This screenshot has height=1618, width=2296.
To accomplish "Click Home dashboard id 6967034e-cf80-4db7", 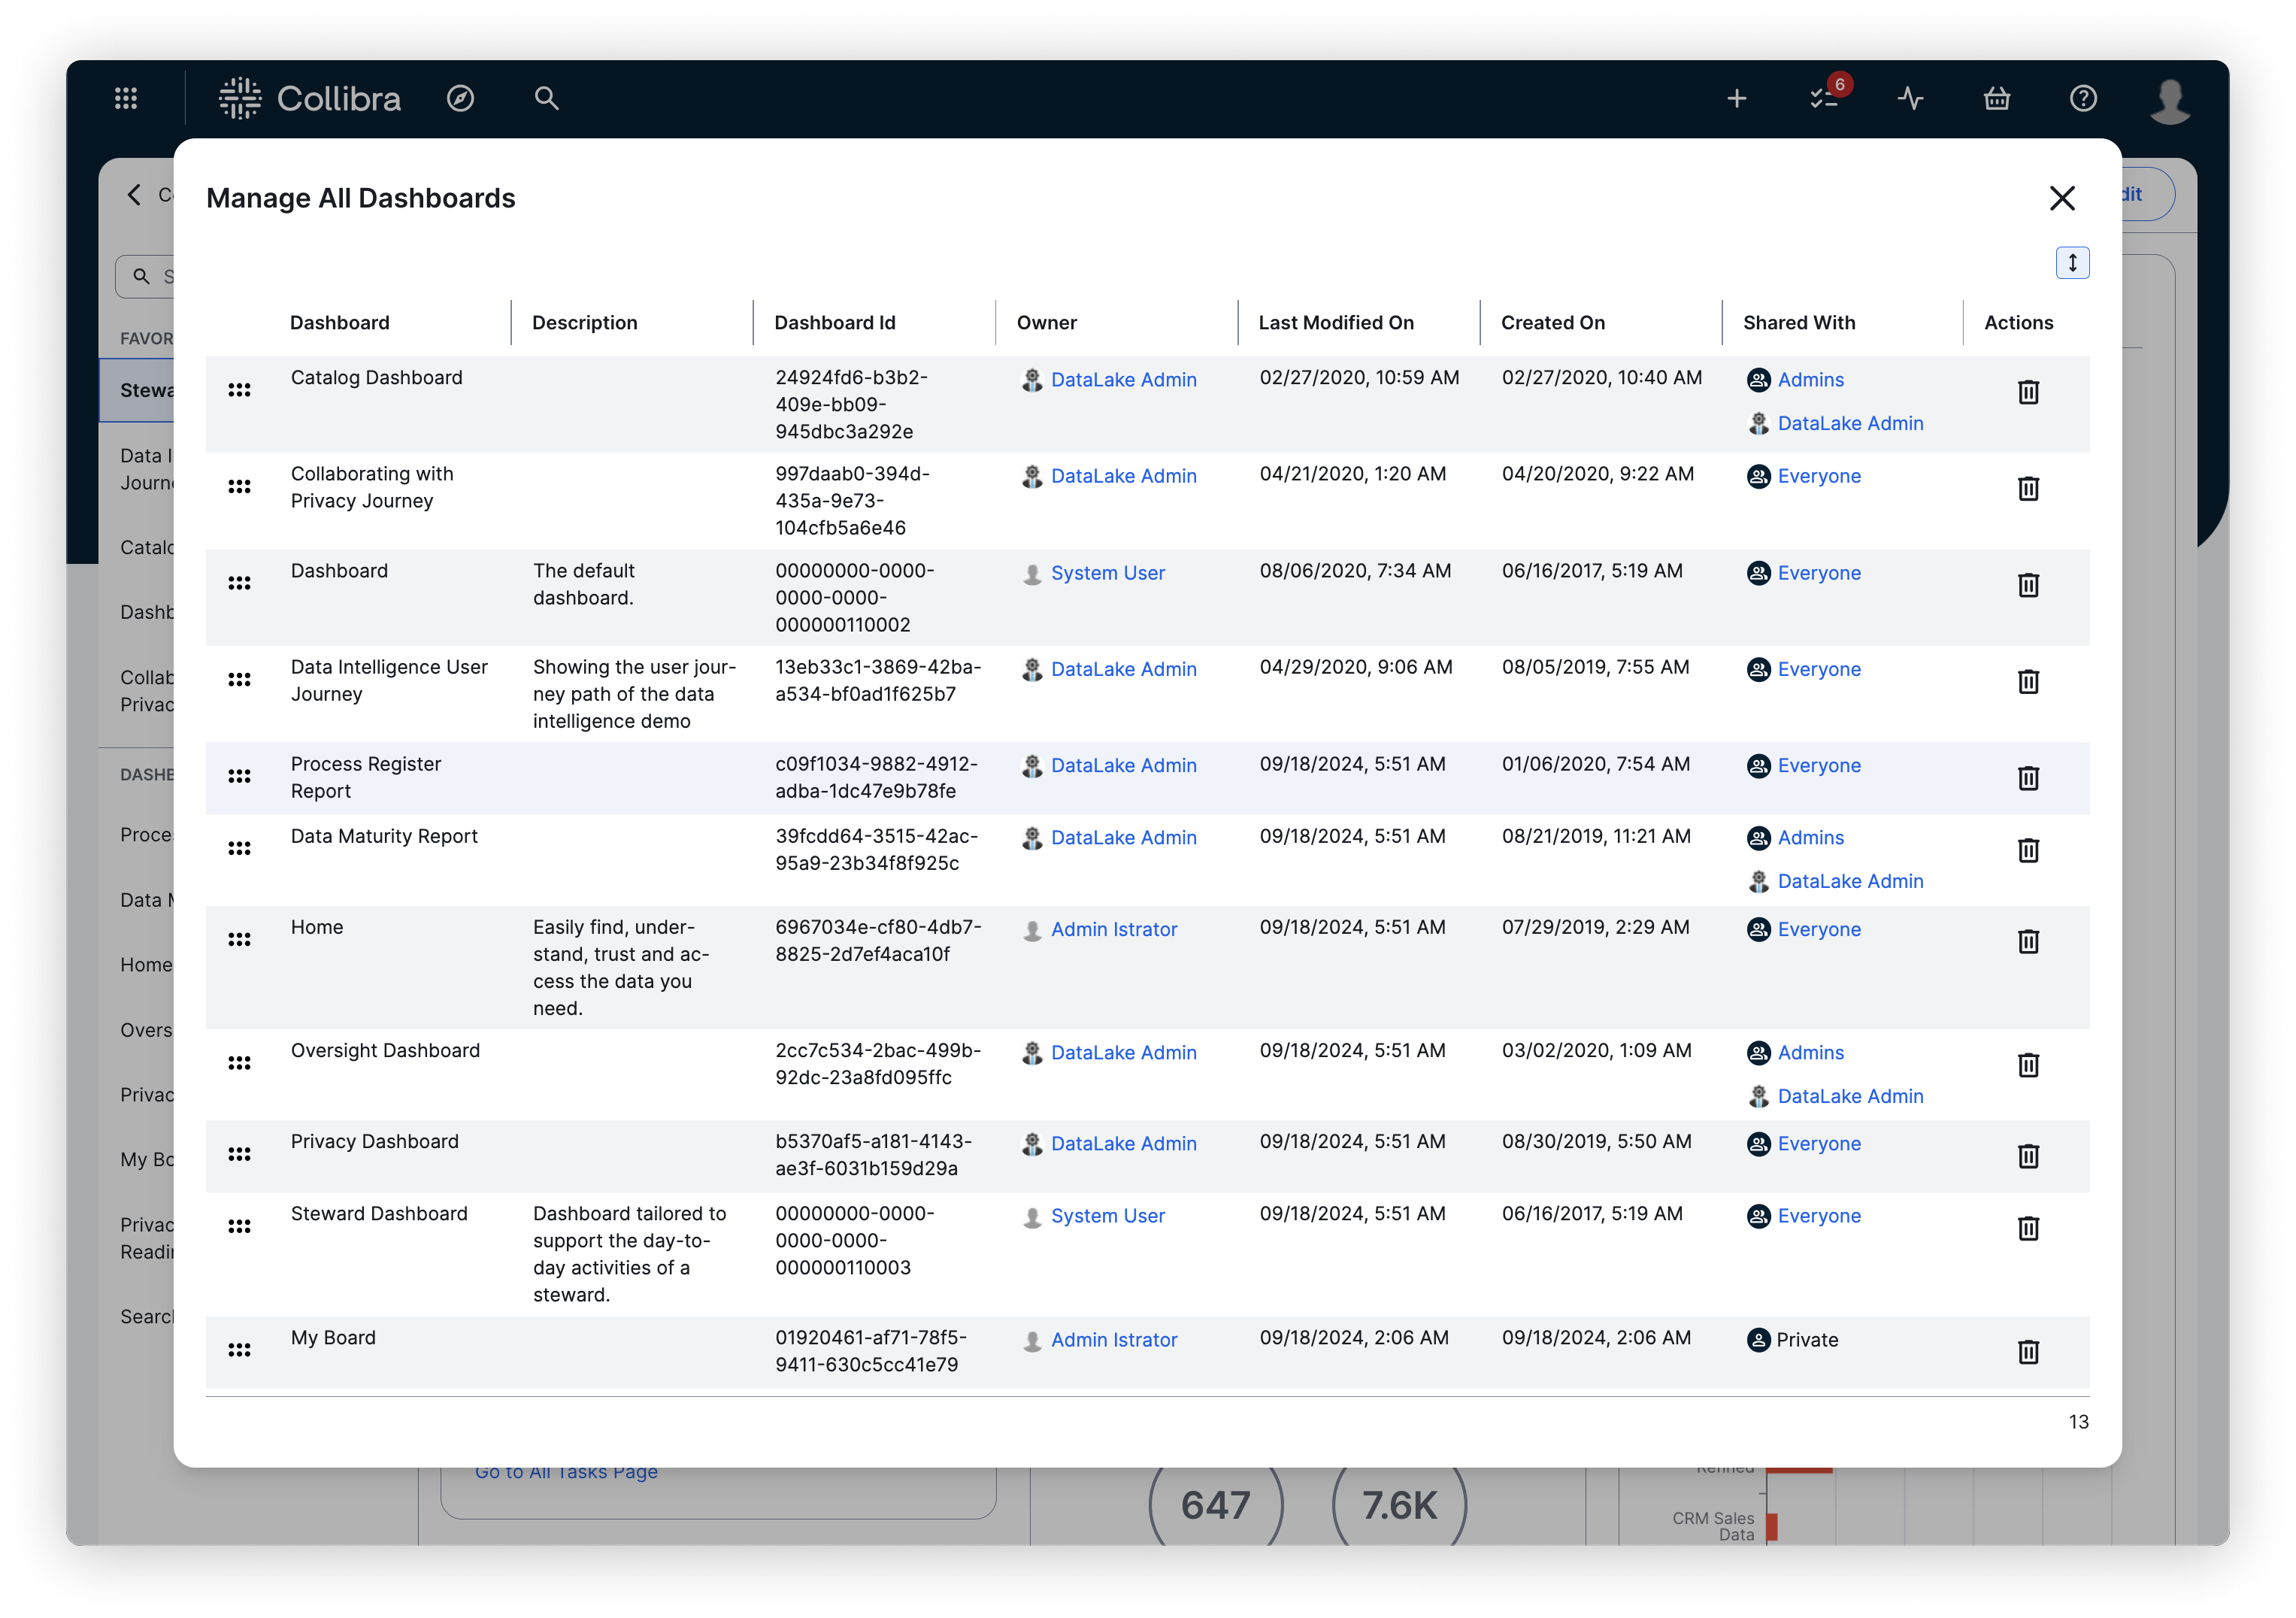I will (x=878, y=941).
